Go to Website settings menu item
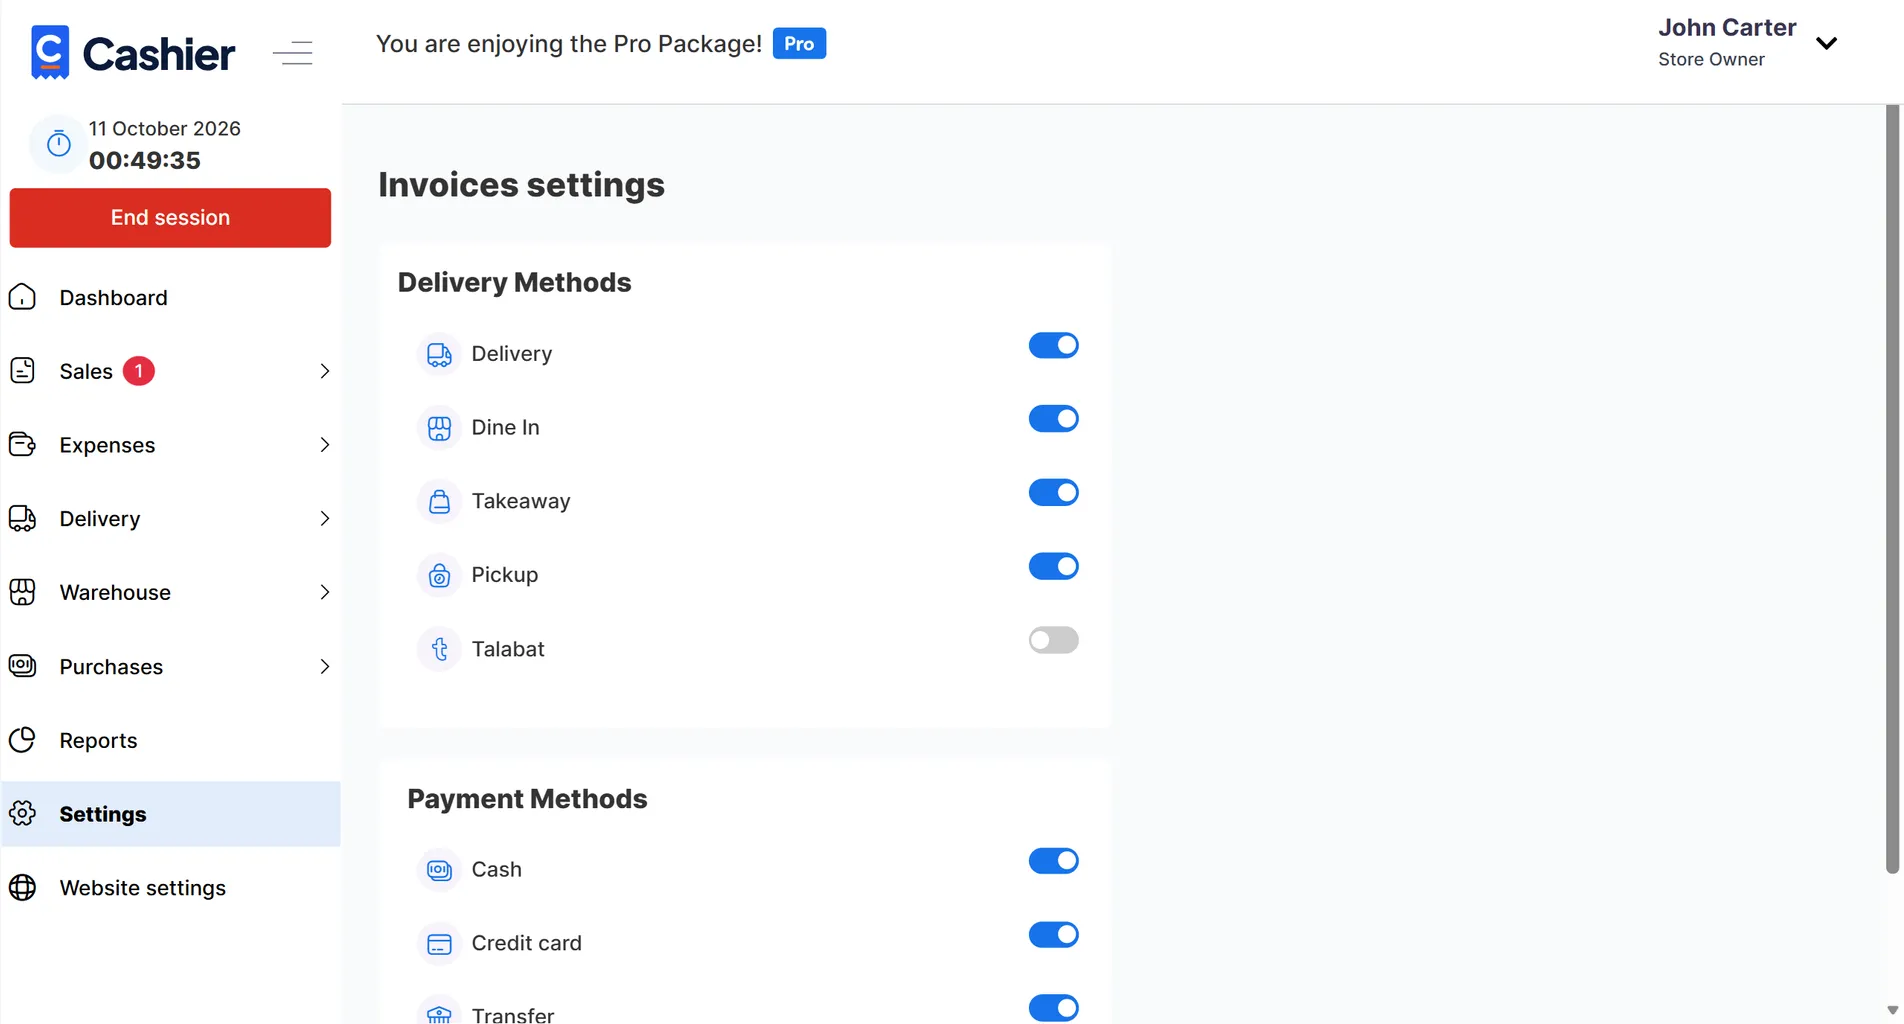This screenshot has height=1024, width=1904. [170, 888]
